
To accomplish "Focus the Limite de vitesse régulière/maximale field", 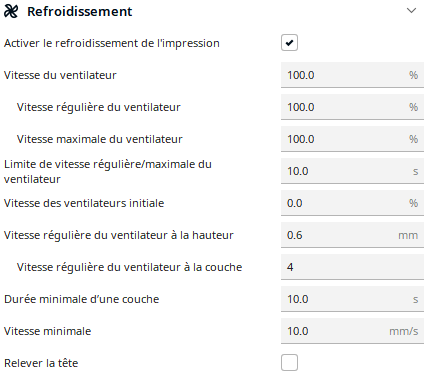I will click(x=352, y=171).
